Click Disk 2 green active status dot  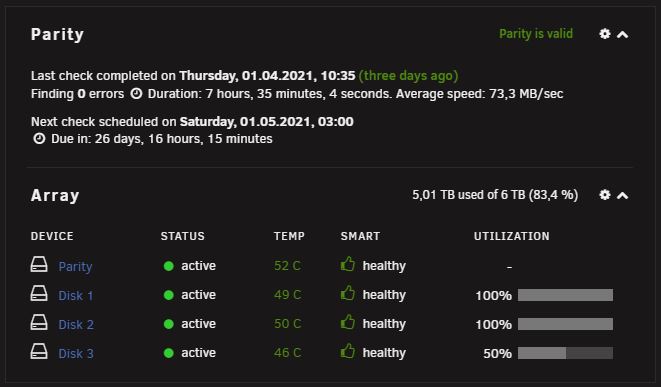(169, 324)
